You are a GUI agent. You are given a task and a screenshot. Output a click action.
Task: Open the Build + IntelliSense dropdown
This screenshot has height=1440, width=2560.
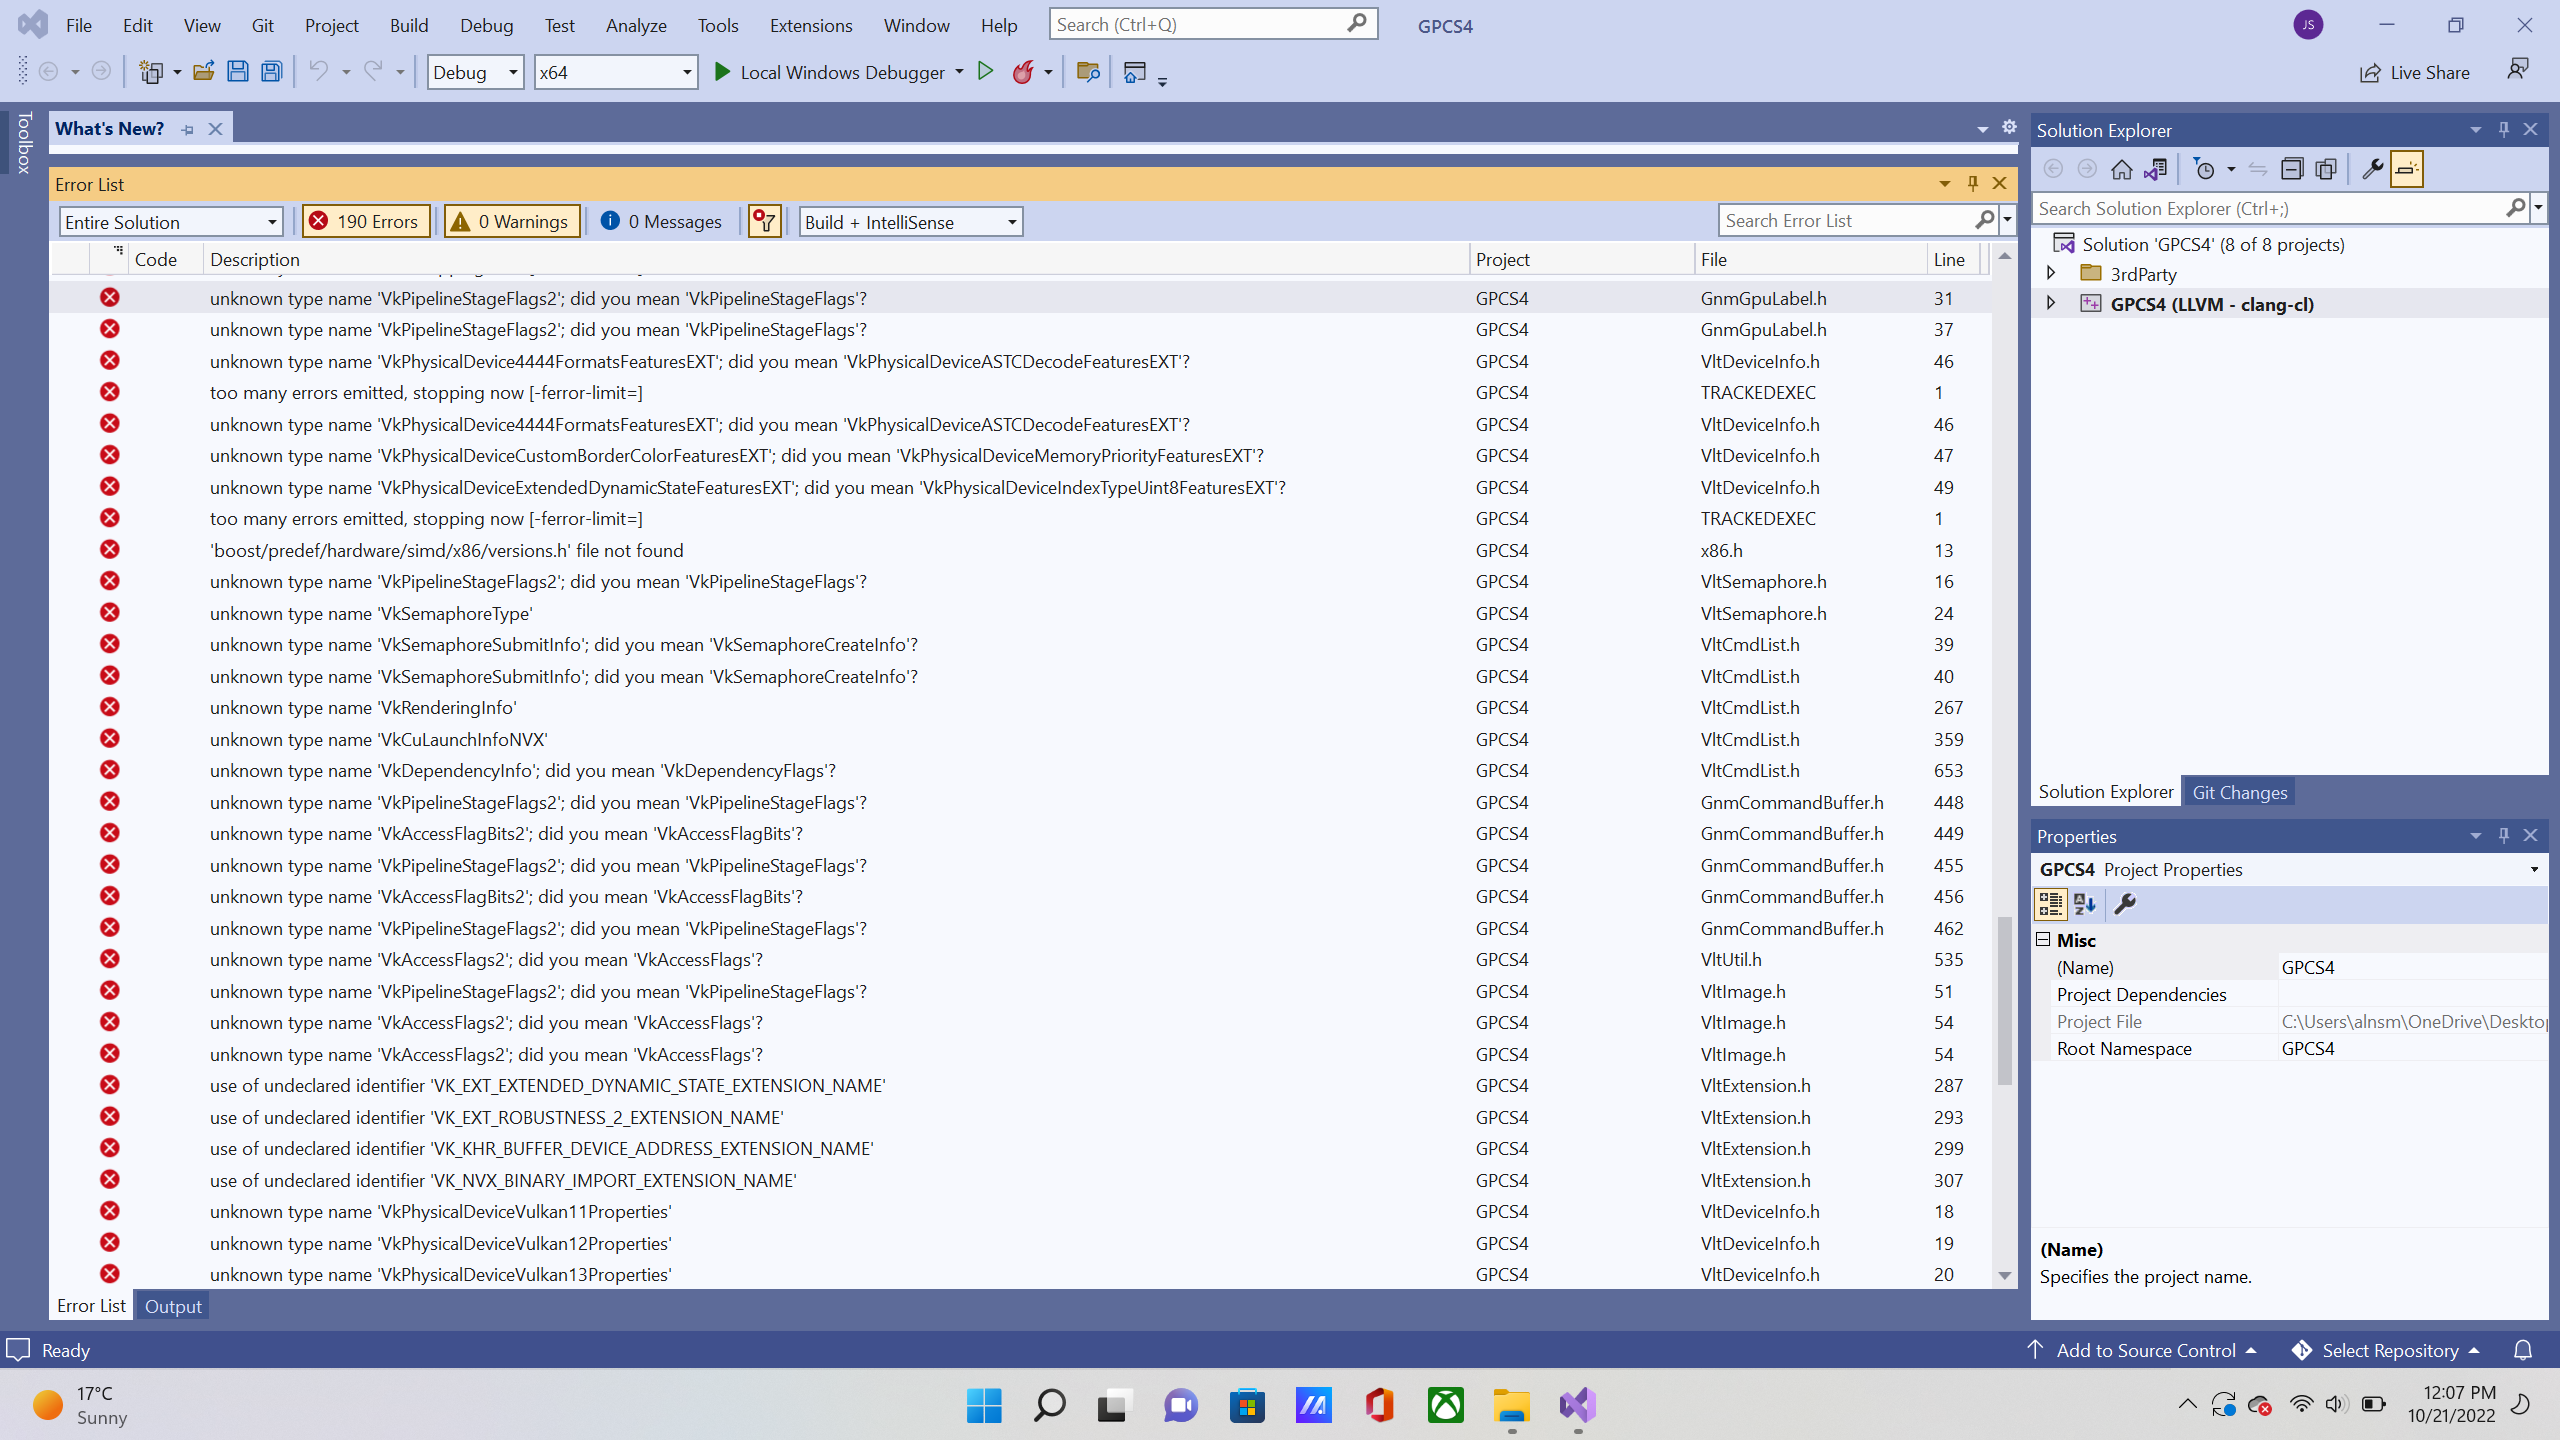[910, 222]
